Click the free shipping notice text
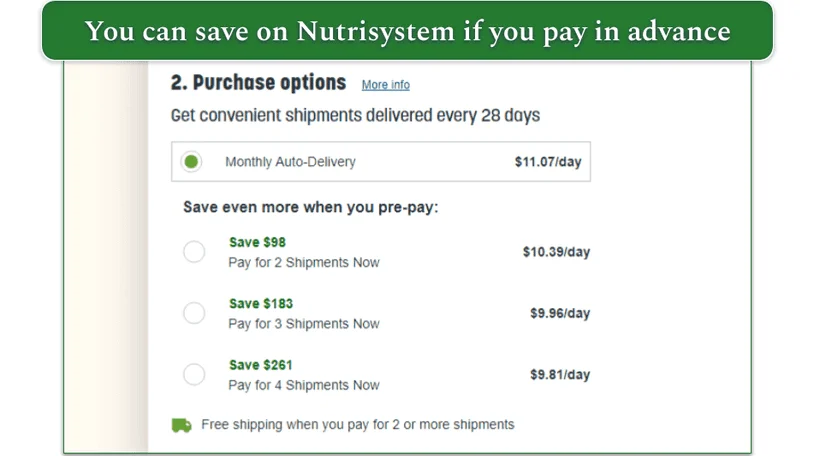814x456 pixels. coord(357,424)
